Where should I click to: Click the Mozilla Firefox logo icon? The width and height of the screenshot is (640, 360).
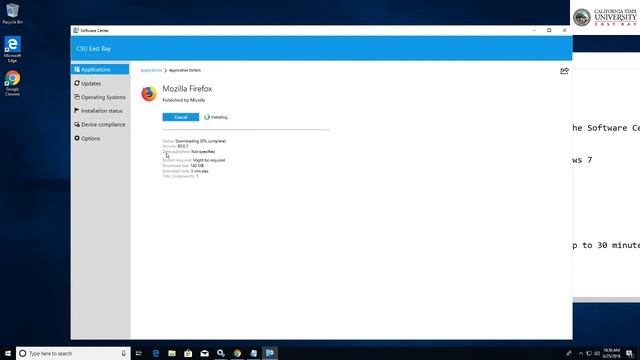pyautogui.click(x=149, y=93)
